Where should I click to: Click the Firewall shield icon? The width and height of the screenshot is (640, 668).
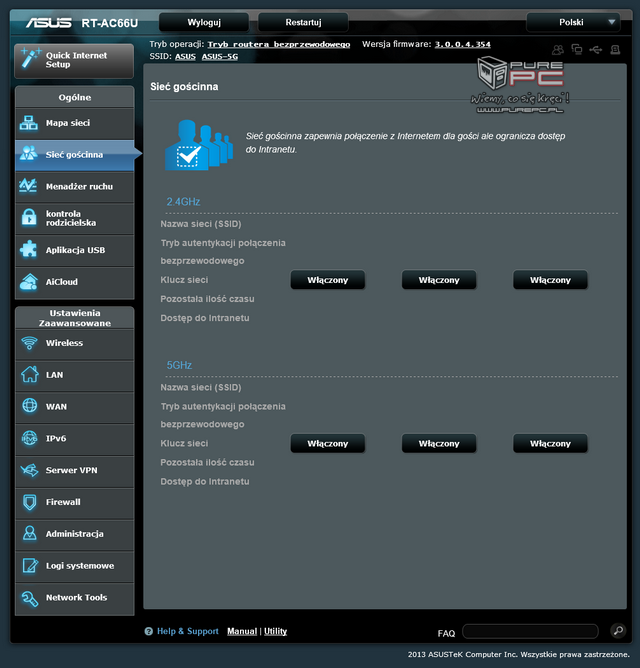(x=29, y=502)
